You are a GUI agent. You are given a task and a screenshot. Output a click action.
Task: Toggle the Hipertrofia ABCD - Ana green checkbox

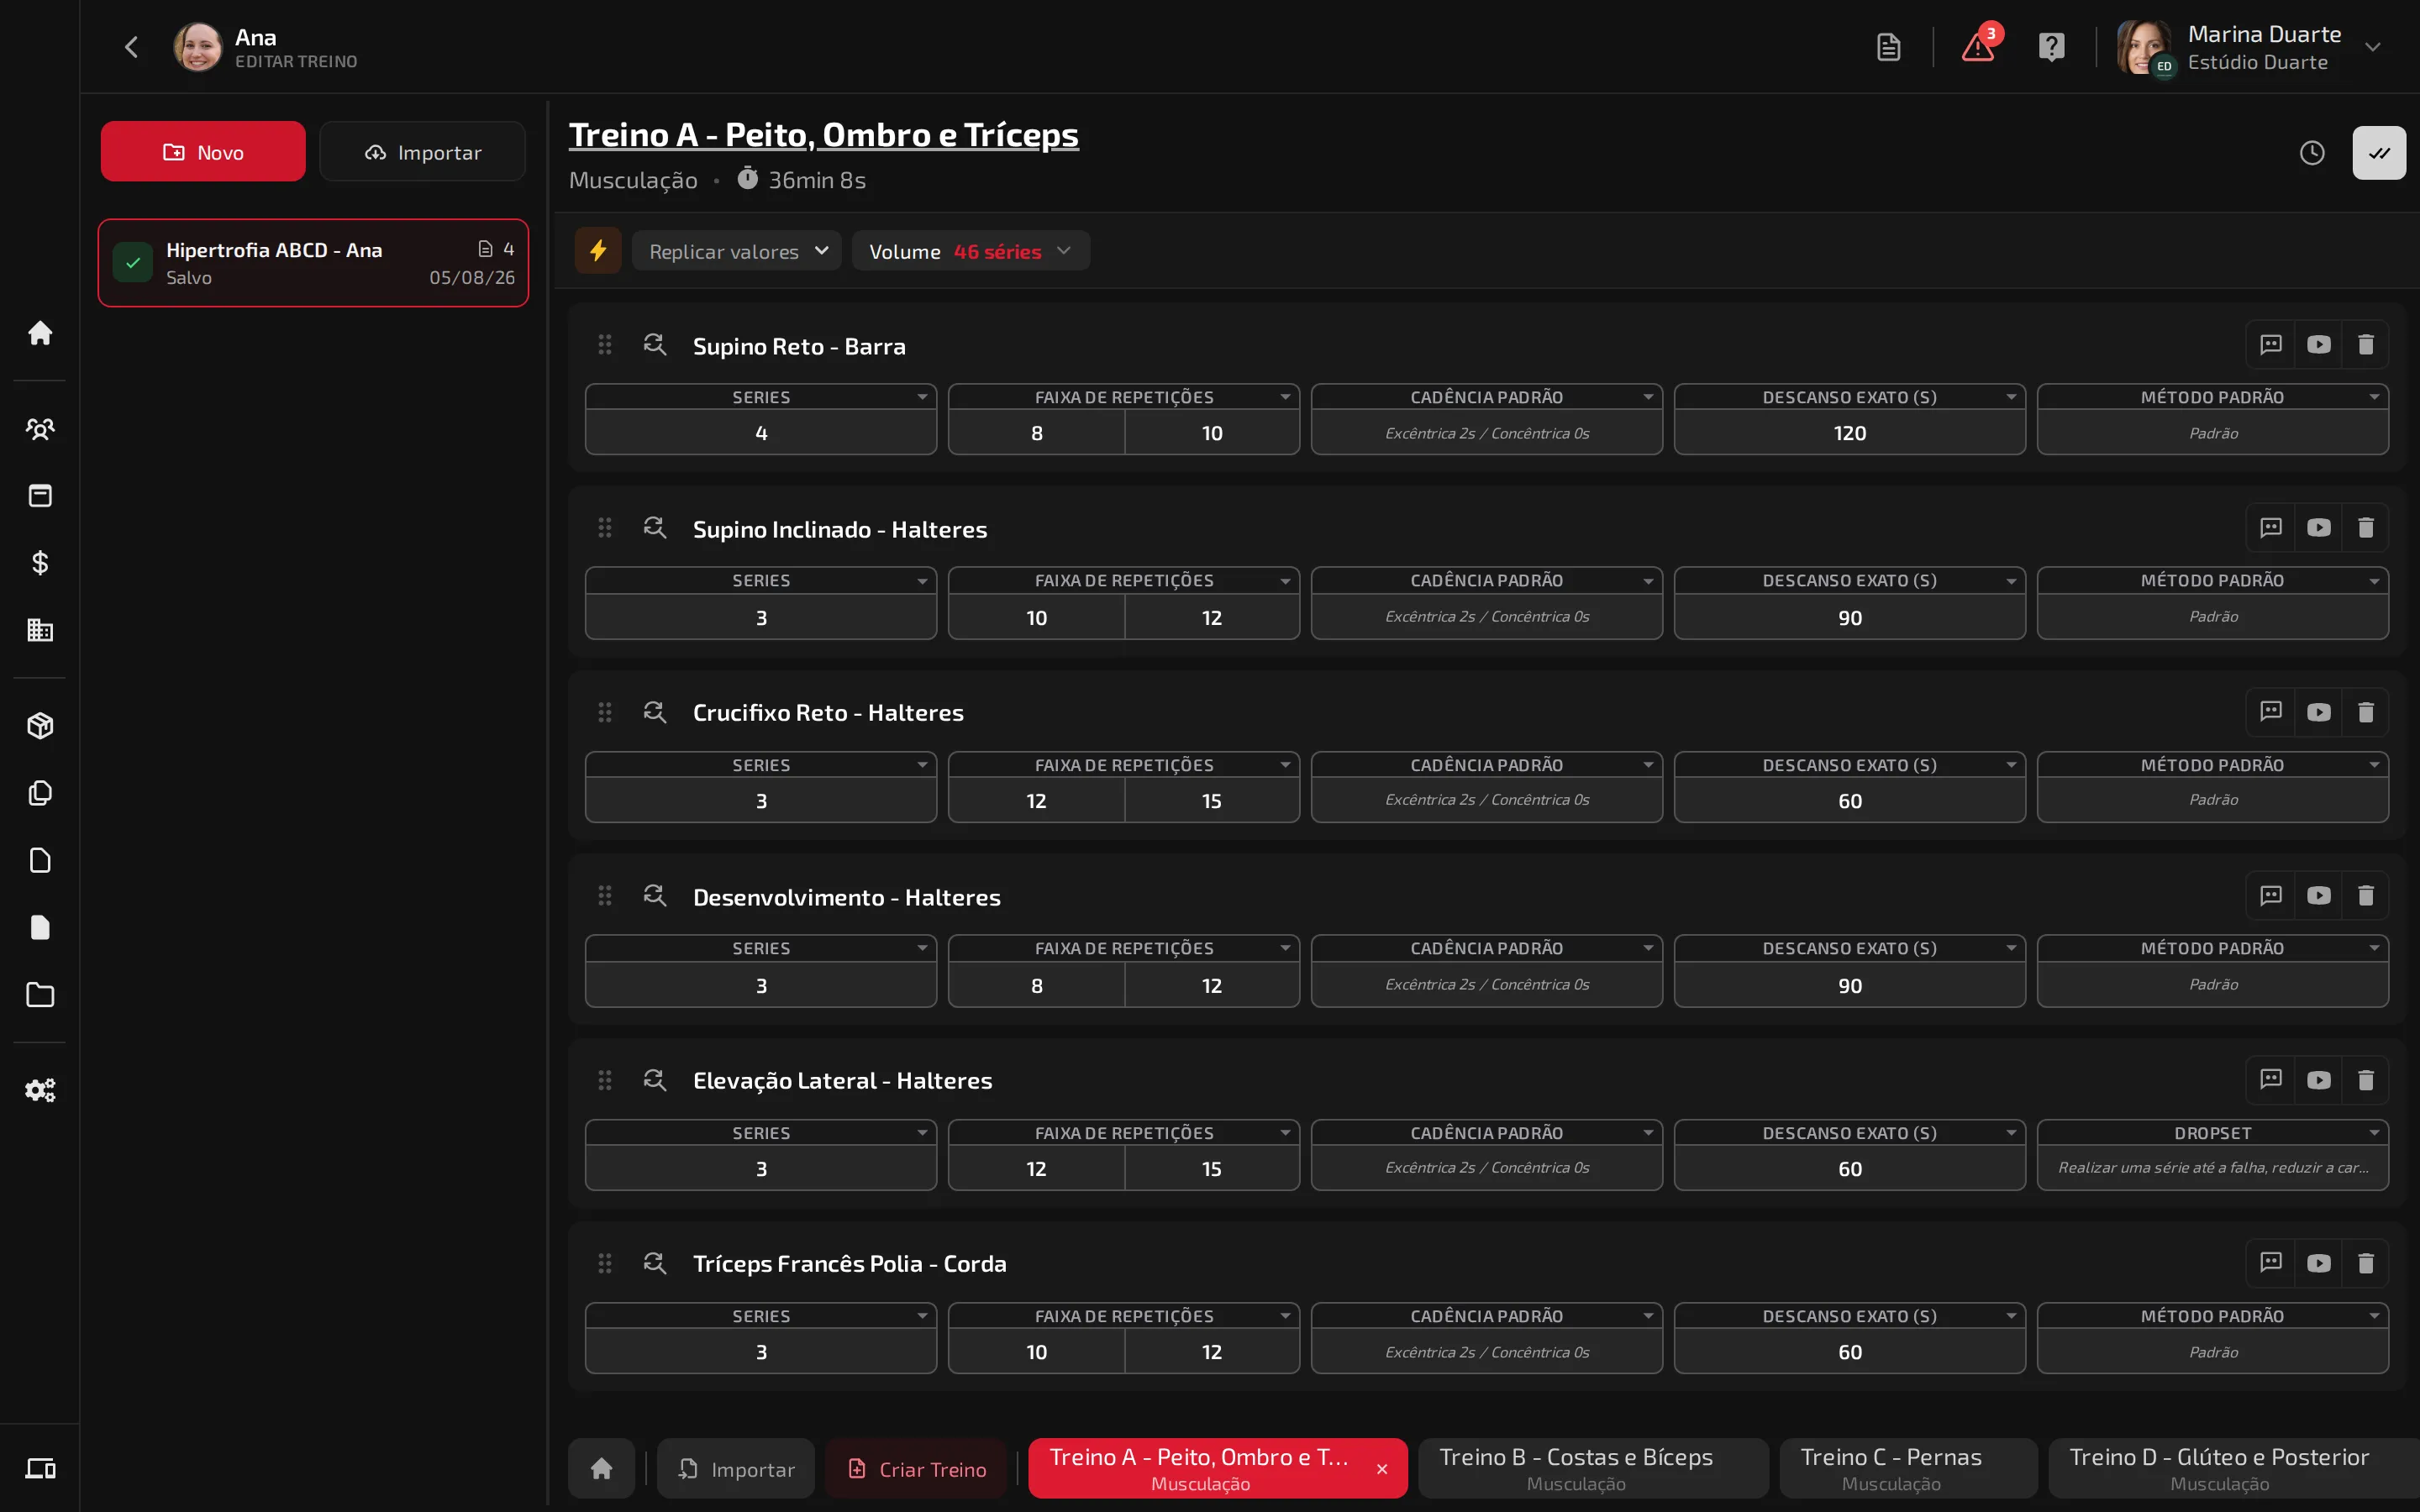[x=133, y=263]
